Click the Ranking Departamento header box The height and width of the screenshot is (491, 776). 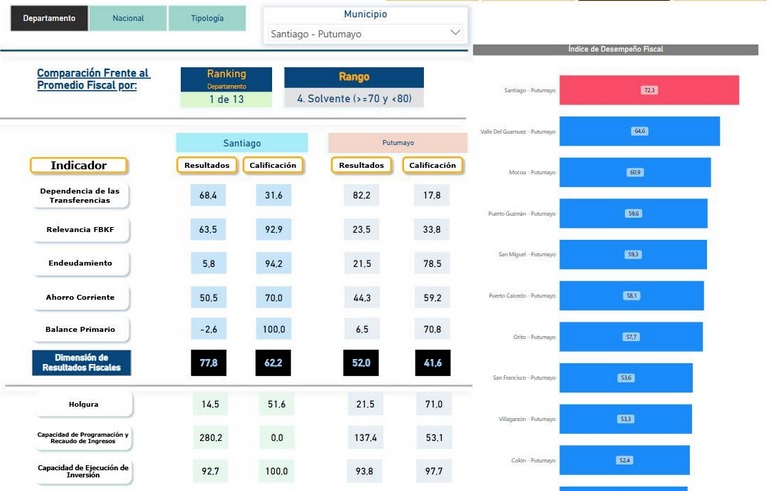tap(226, 78)
